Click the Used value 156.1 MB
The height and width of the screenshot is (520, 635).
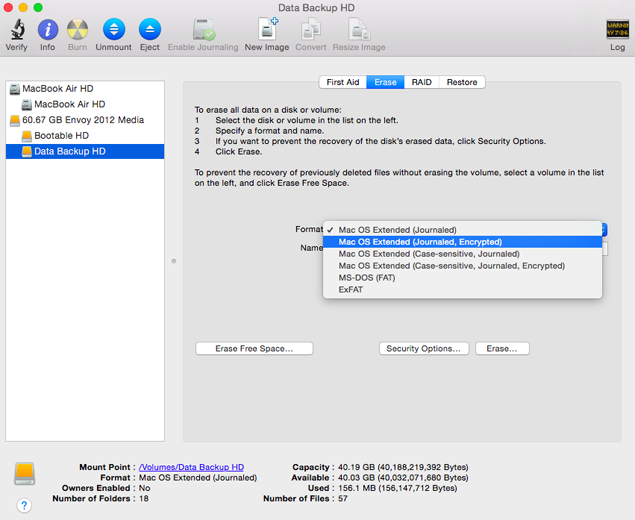(397, 488)
